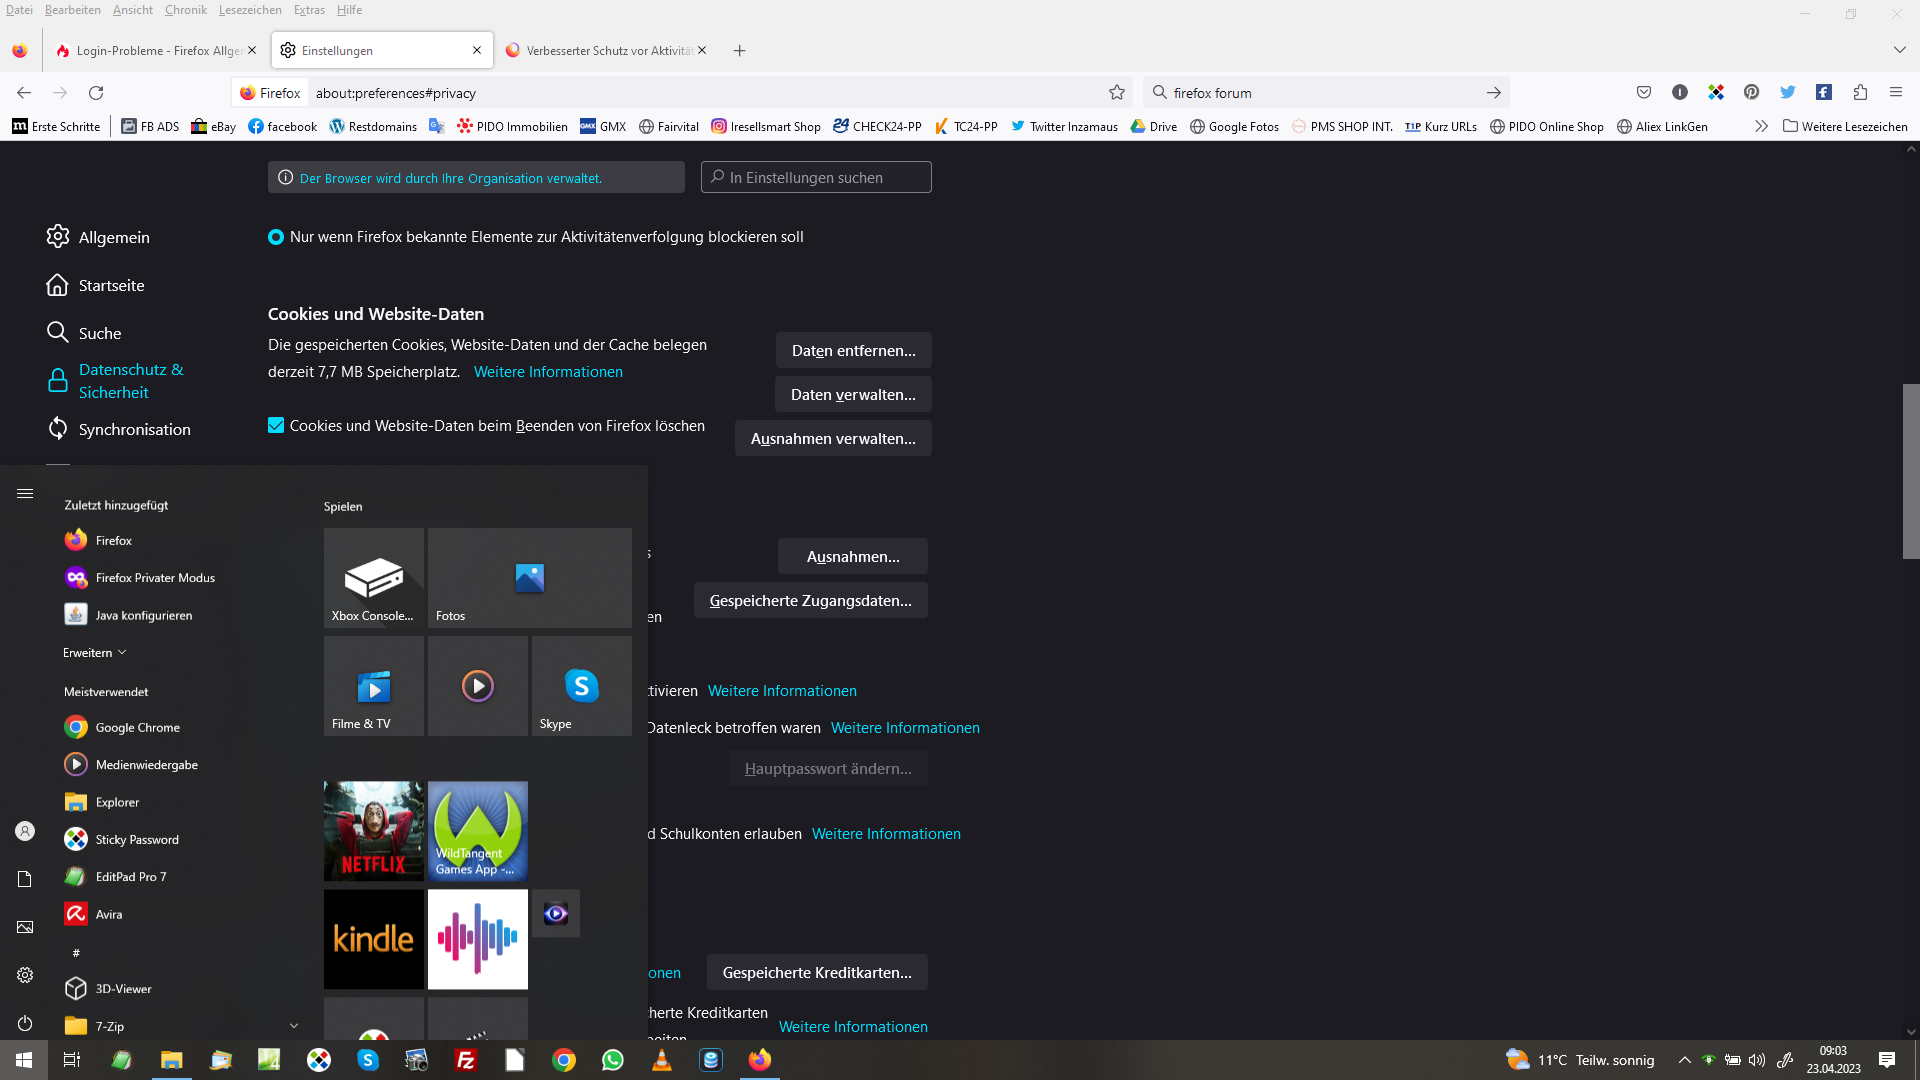The height and width of the screenshot is (1080, 1920).
Task: Select the 'Nur wenn Firefox bekannte Elemente' radio option
Action: pos(276,237)
